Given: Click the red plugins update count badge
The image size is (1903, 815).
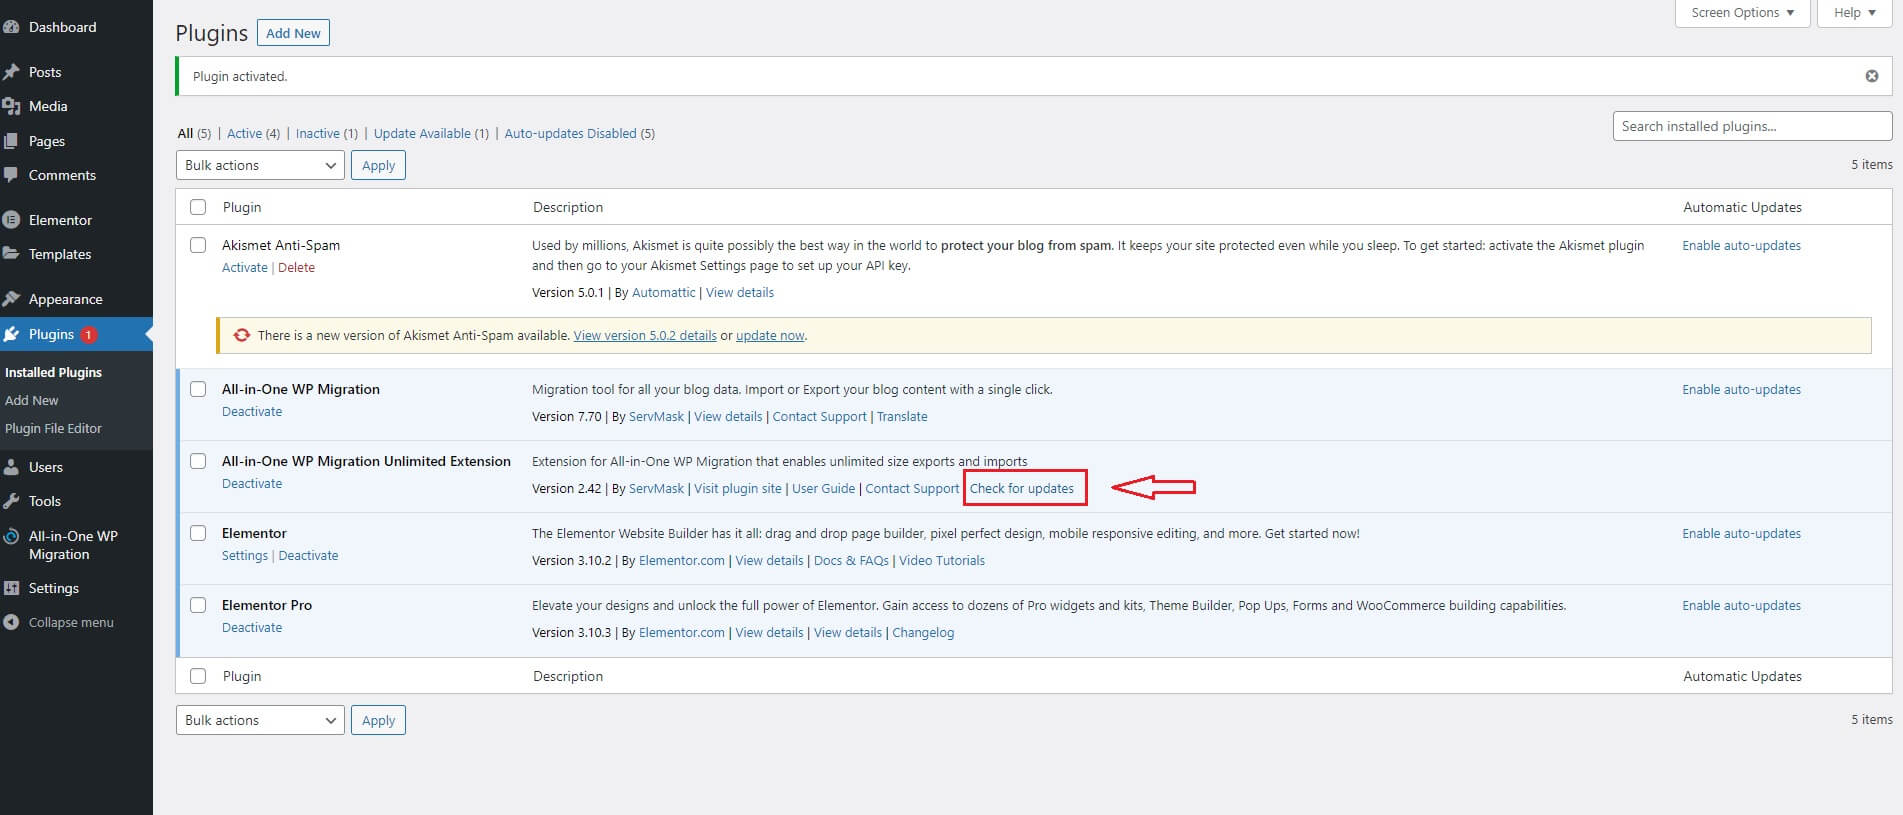Looking at the screenshot, I should [x=88, y=335].
